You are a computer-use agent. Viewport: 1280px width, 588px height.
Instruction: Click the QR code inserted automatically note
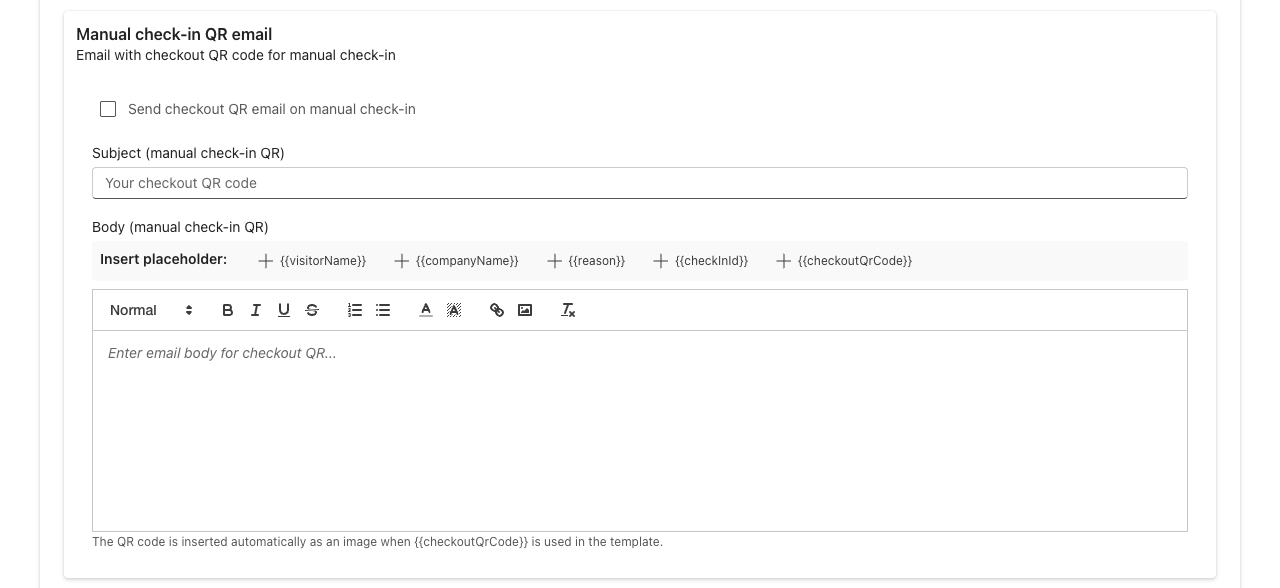[x=377, y=542]
